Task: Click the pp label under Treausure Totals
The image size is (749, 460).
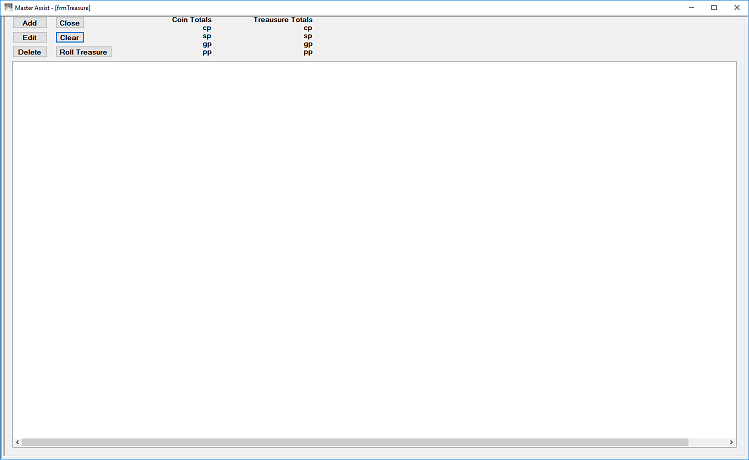Action: (308, 52)
